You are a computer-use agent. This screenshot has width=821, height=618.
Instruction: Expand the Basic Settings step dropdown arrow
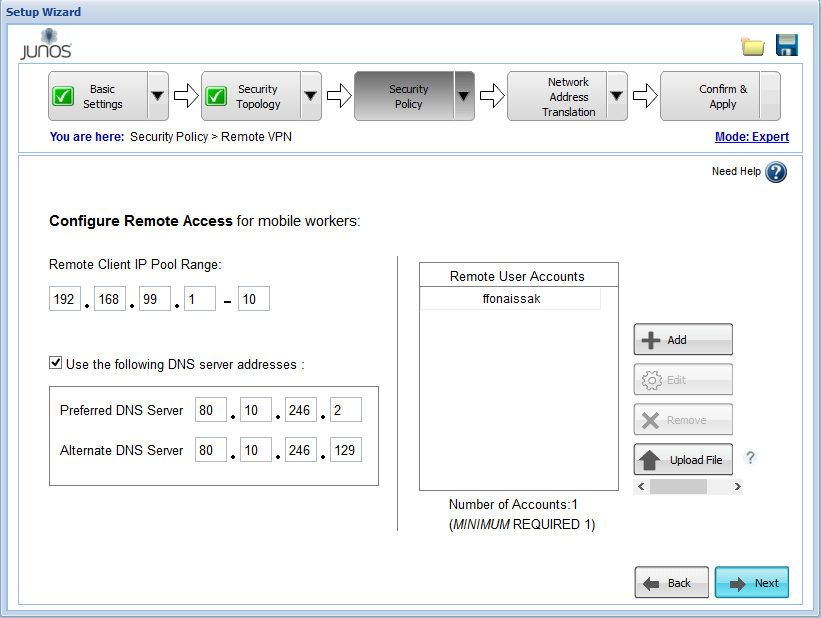158,96
